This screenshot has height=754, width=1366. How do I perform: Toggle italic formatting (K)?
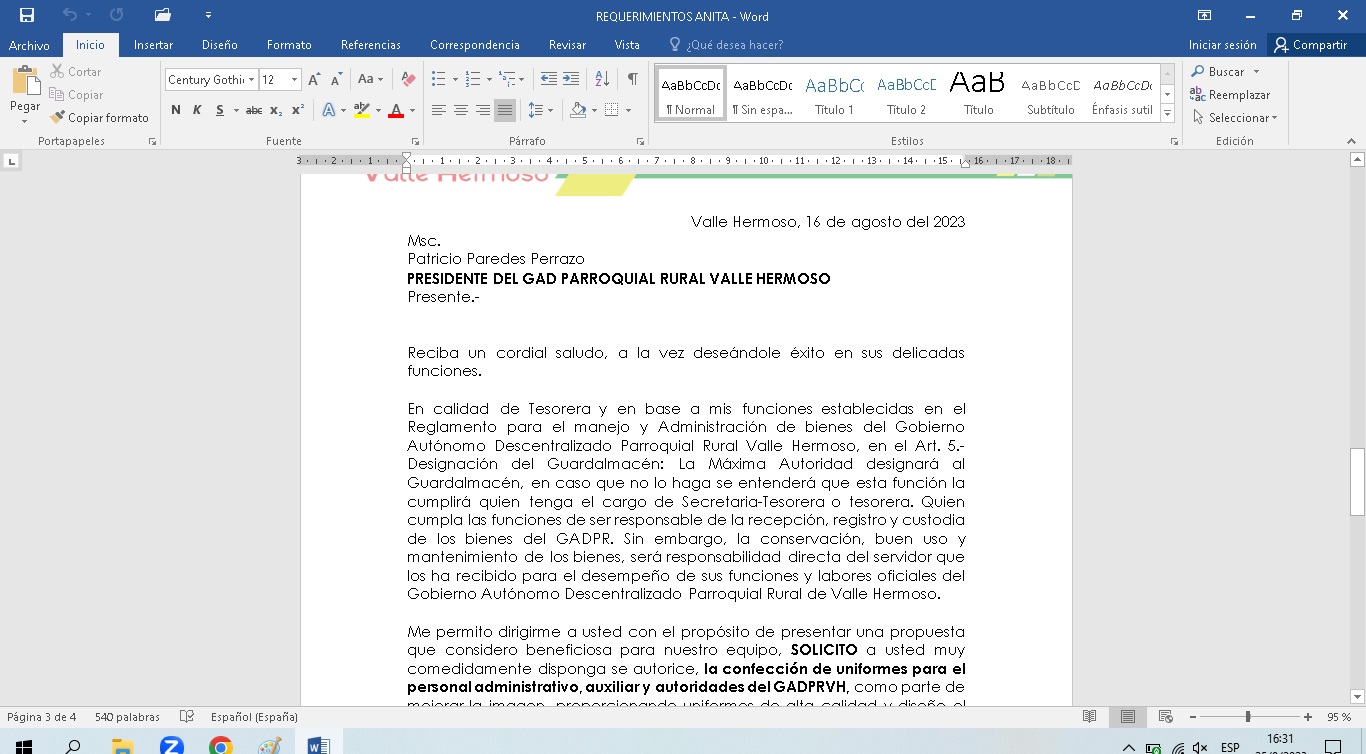coord(197,110)
